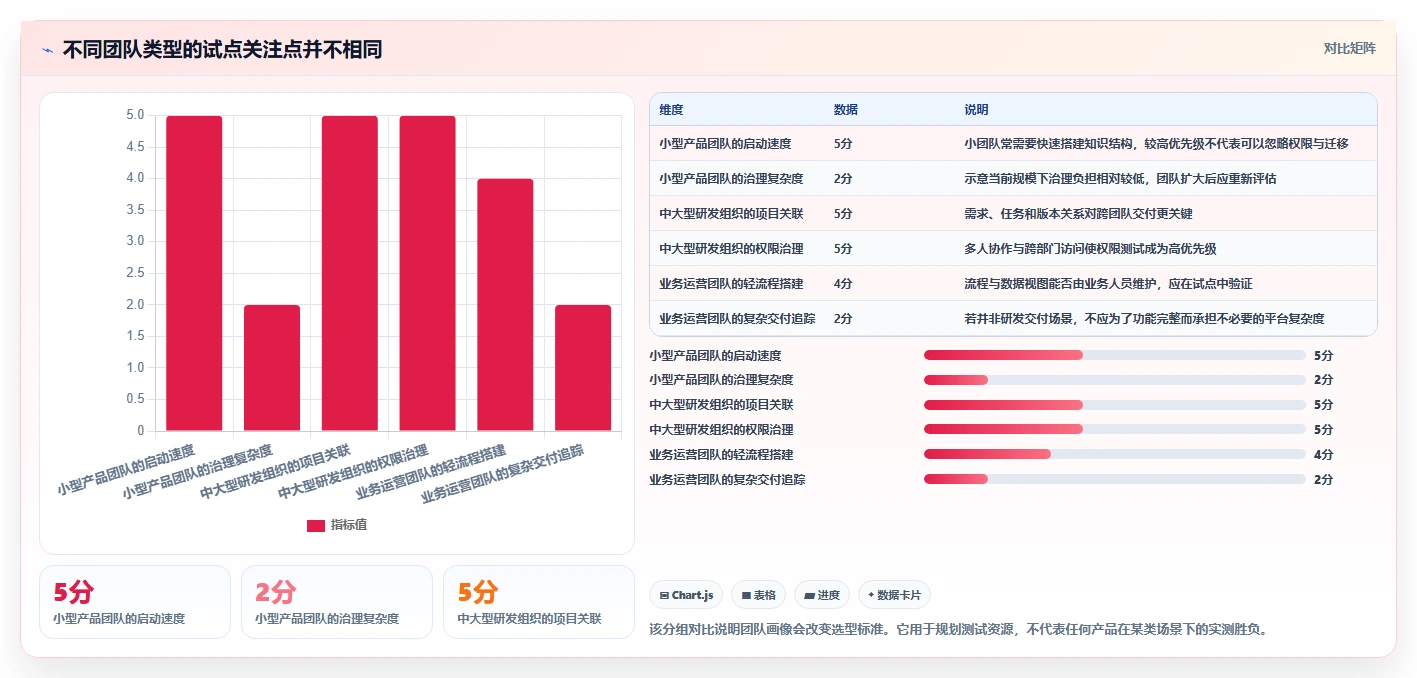Click the 说明 column header in the table
Screen dimensions: 1417x678
click(x=976, y=110)
